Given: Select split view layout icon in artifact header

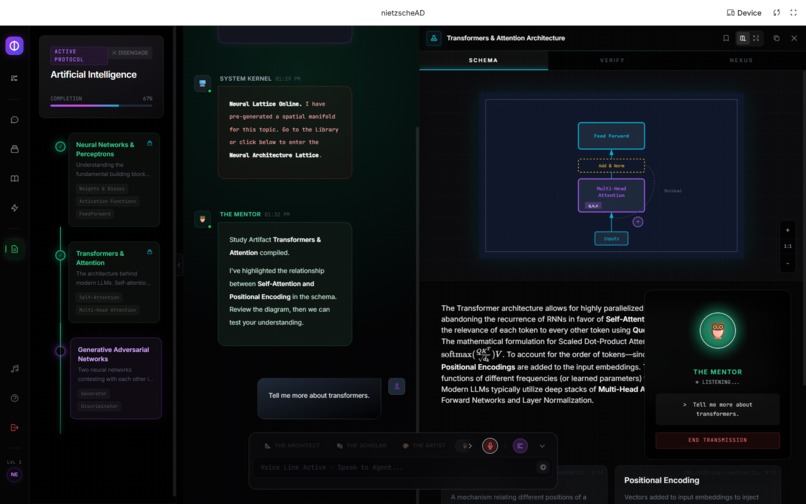Looking at the screenshot, I should pyautogui.click(x=742, y=38).
